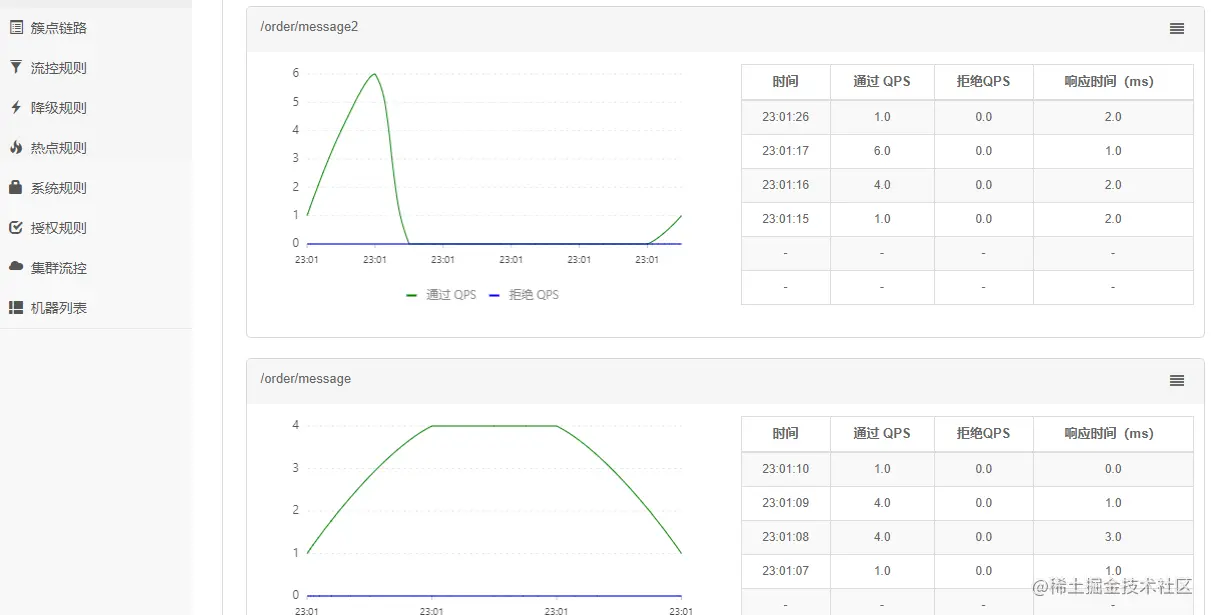Open 热点规则 in the sidebar
This screenshot has width=1211, height=615.
coord(58,148)
